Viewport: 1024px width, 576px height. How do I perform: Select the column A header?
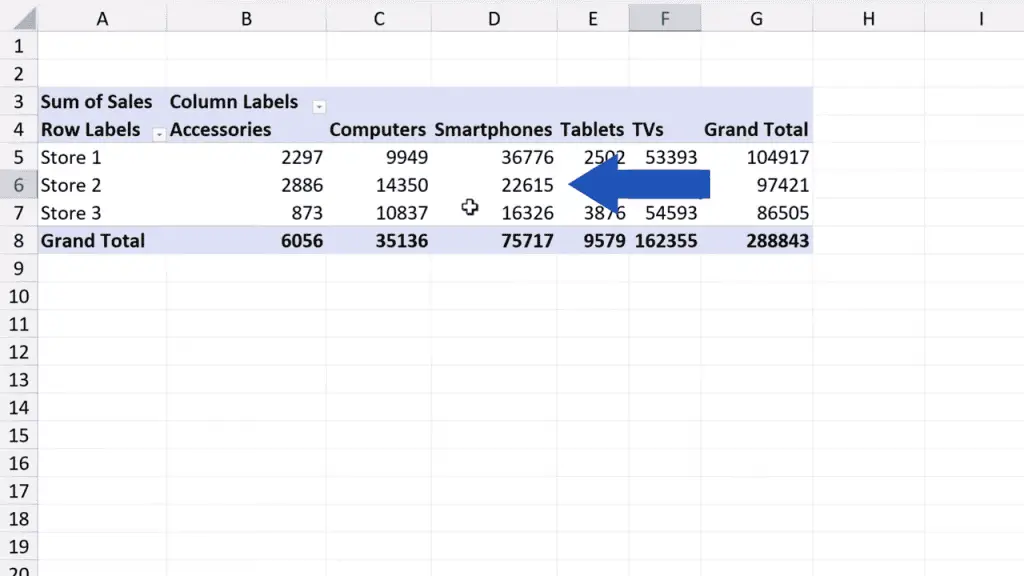click(101, 18)
